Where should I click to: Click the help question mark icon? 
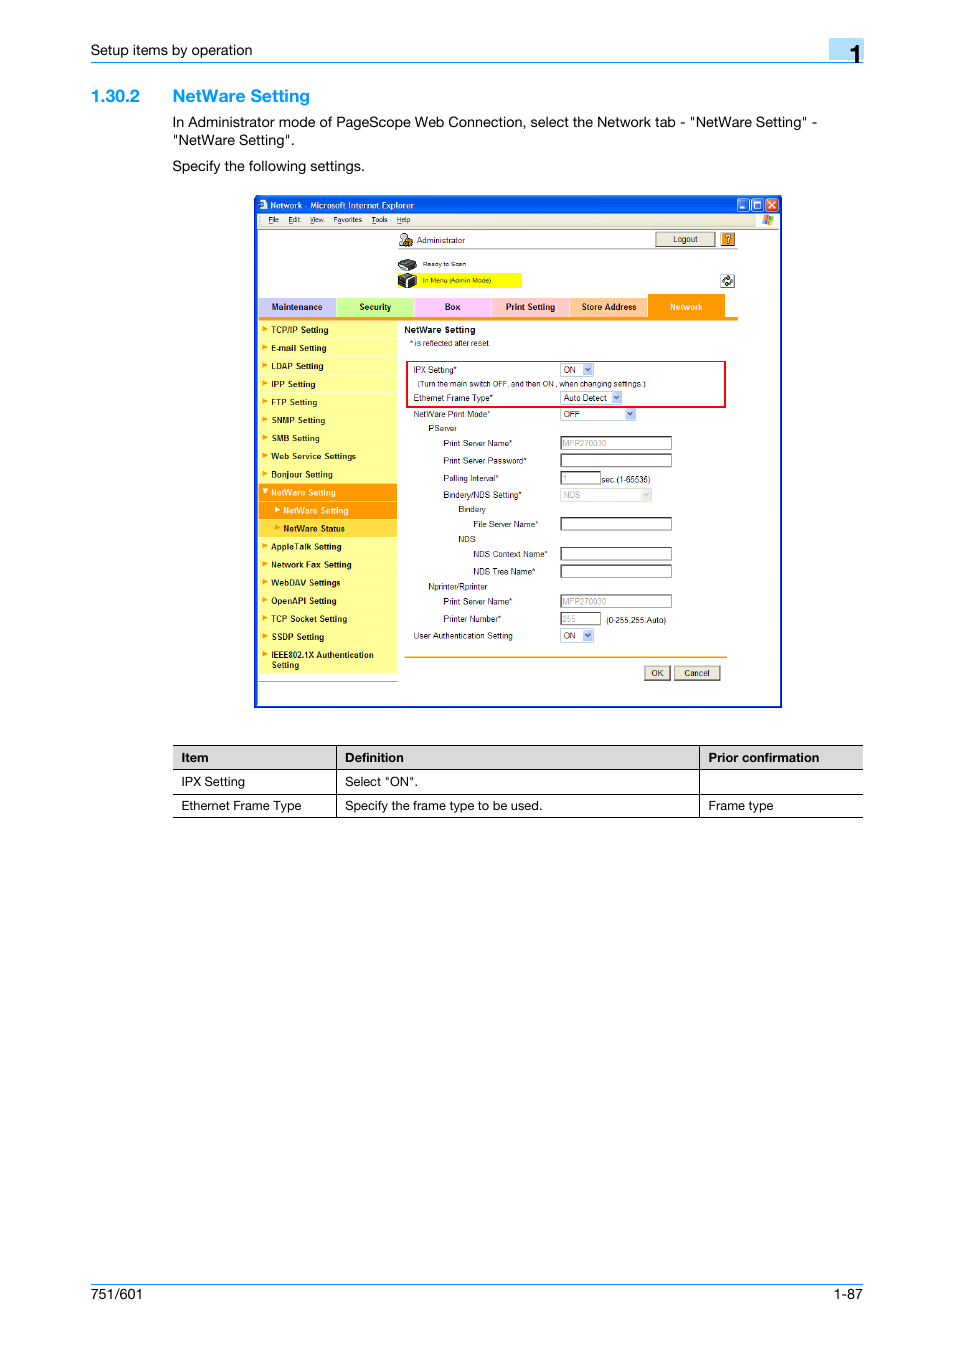[728, 239]
